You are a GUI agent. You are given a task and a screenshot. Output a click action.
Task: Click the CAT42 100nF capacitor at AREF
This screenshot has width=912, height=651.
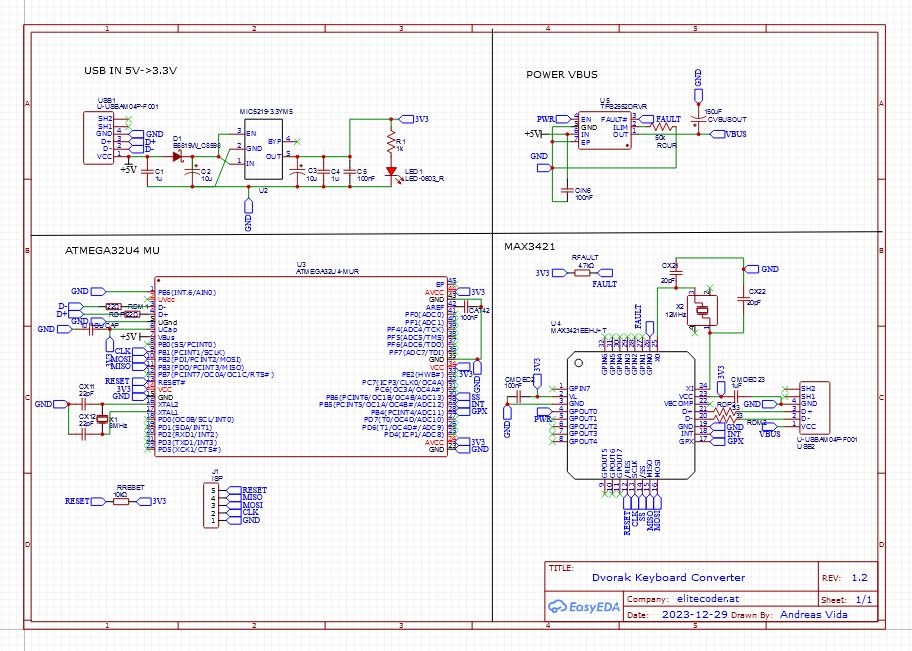click(468, 307)
